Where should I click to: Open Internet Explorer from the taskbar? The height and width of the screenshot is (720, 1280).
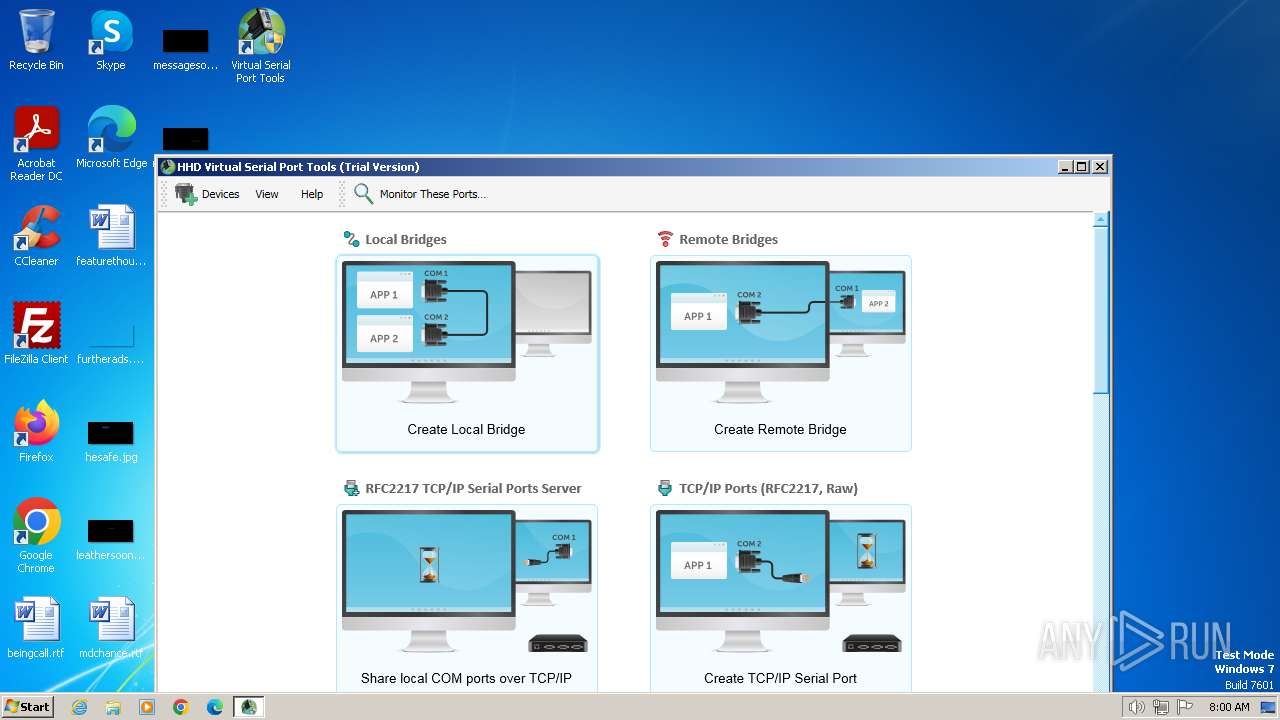(x=79, y=707)
